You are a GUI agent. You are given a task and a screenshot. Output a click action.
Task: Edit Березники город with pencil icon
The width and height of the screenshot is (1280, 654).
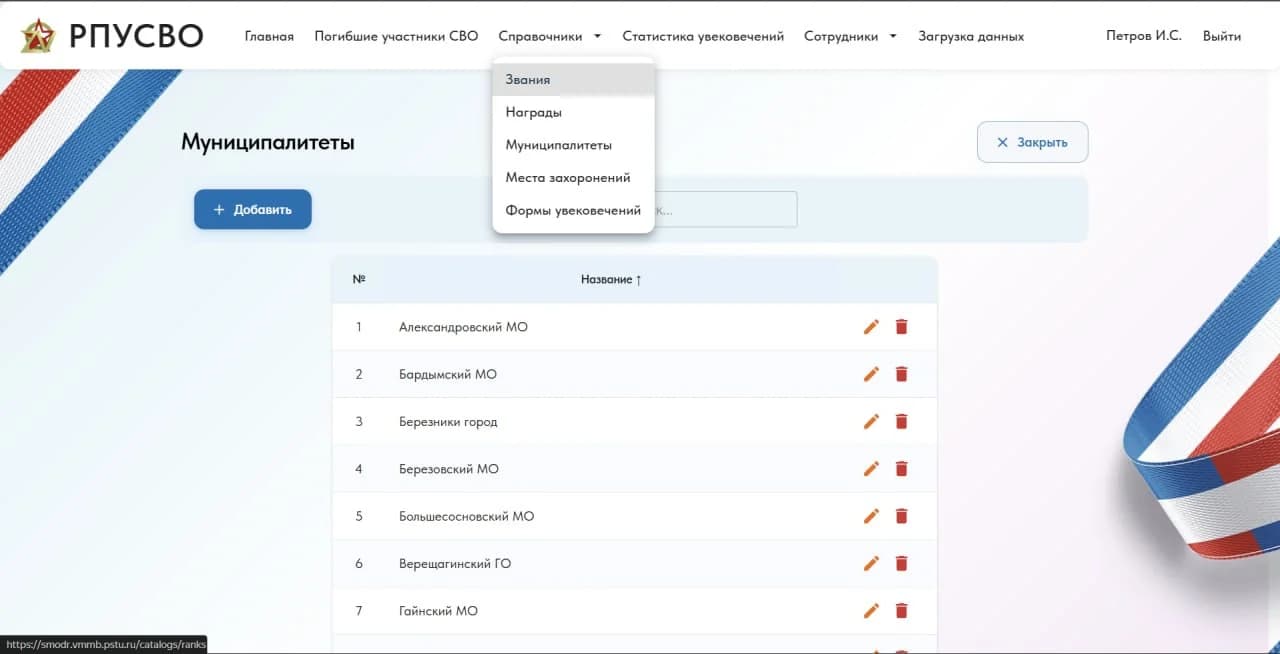871,421
